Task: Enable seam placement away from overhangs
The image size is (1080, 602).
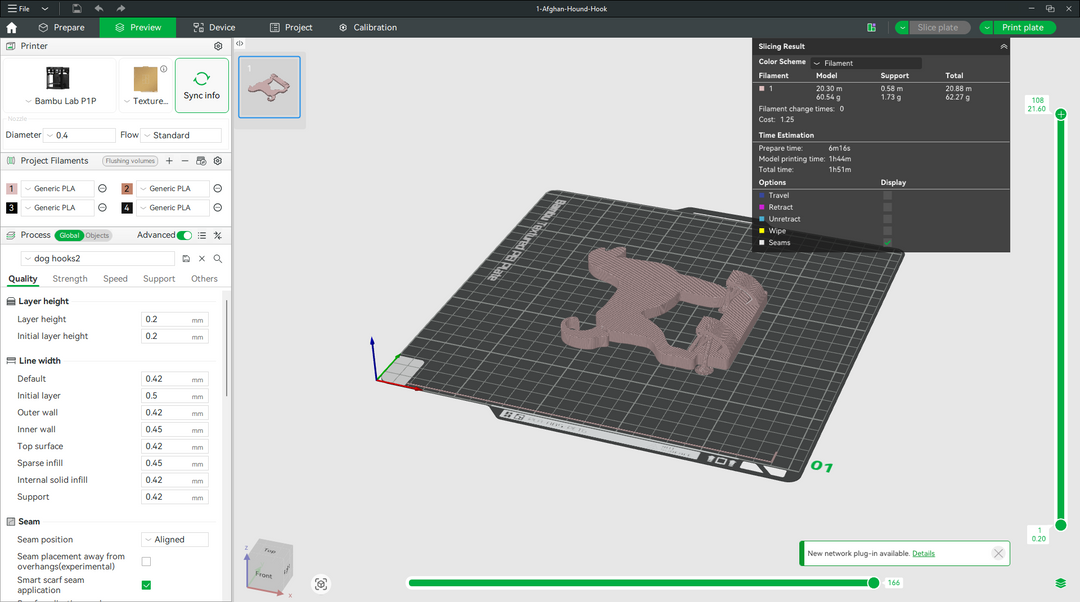Action: click(x=146, y=561)
